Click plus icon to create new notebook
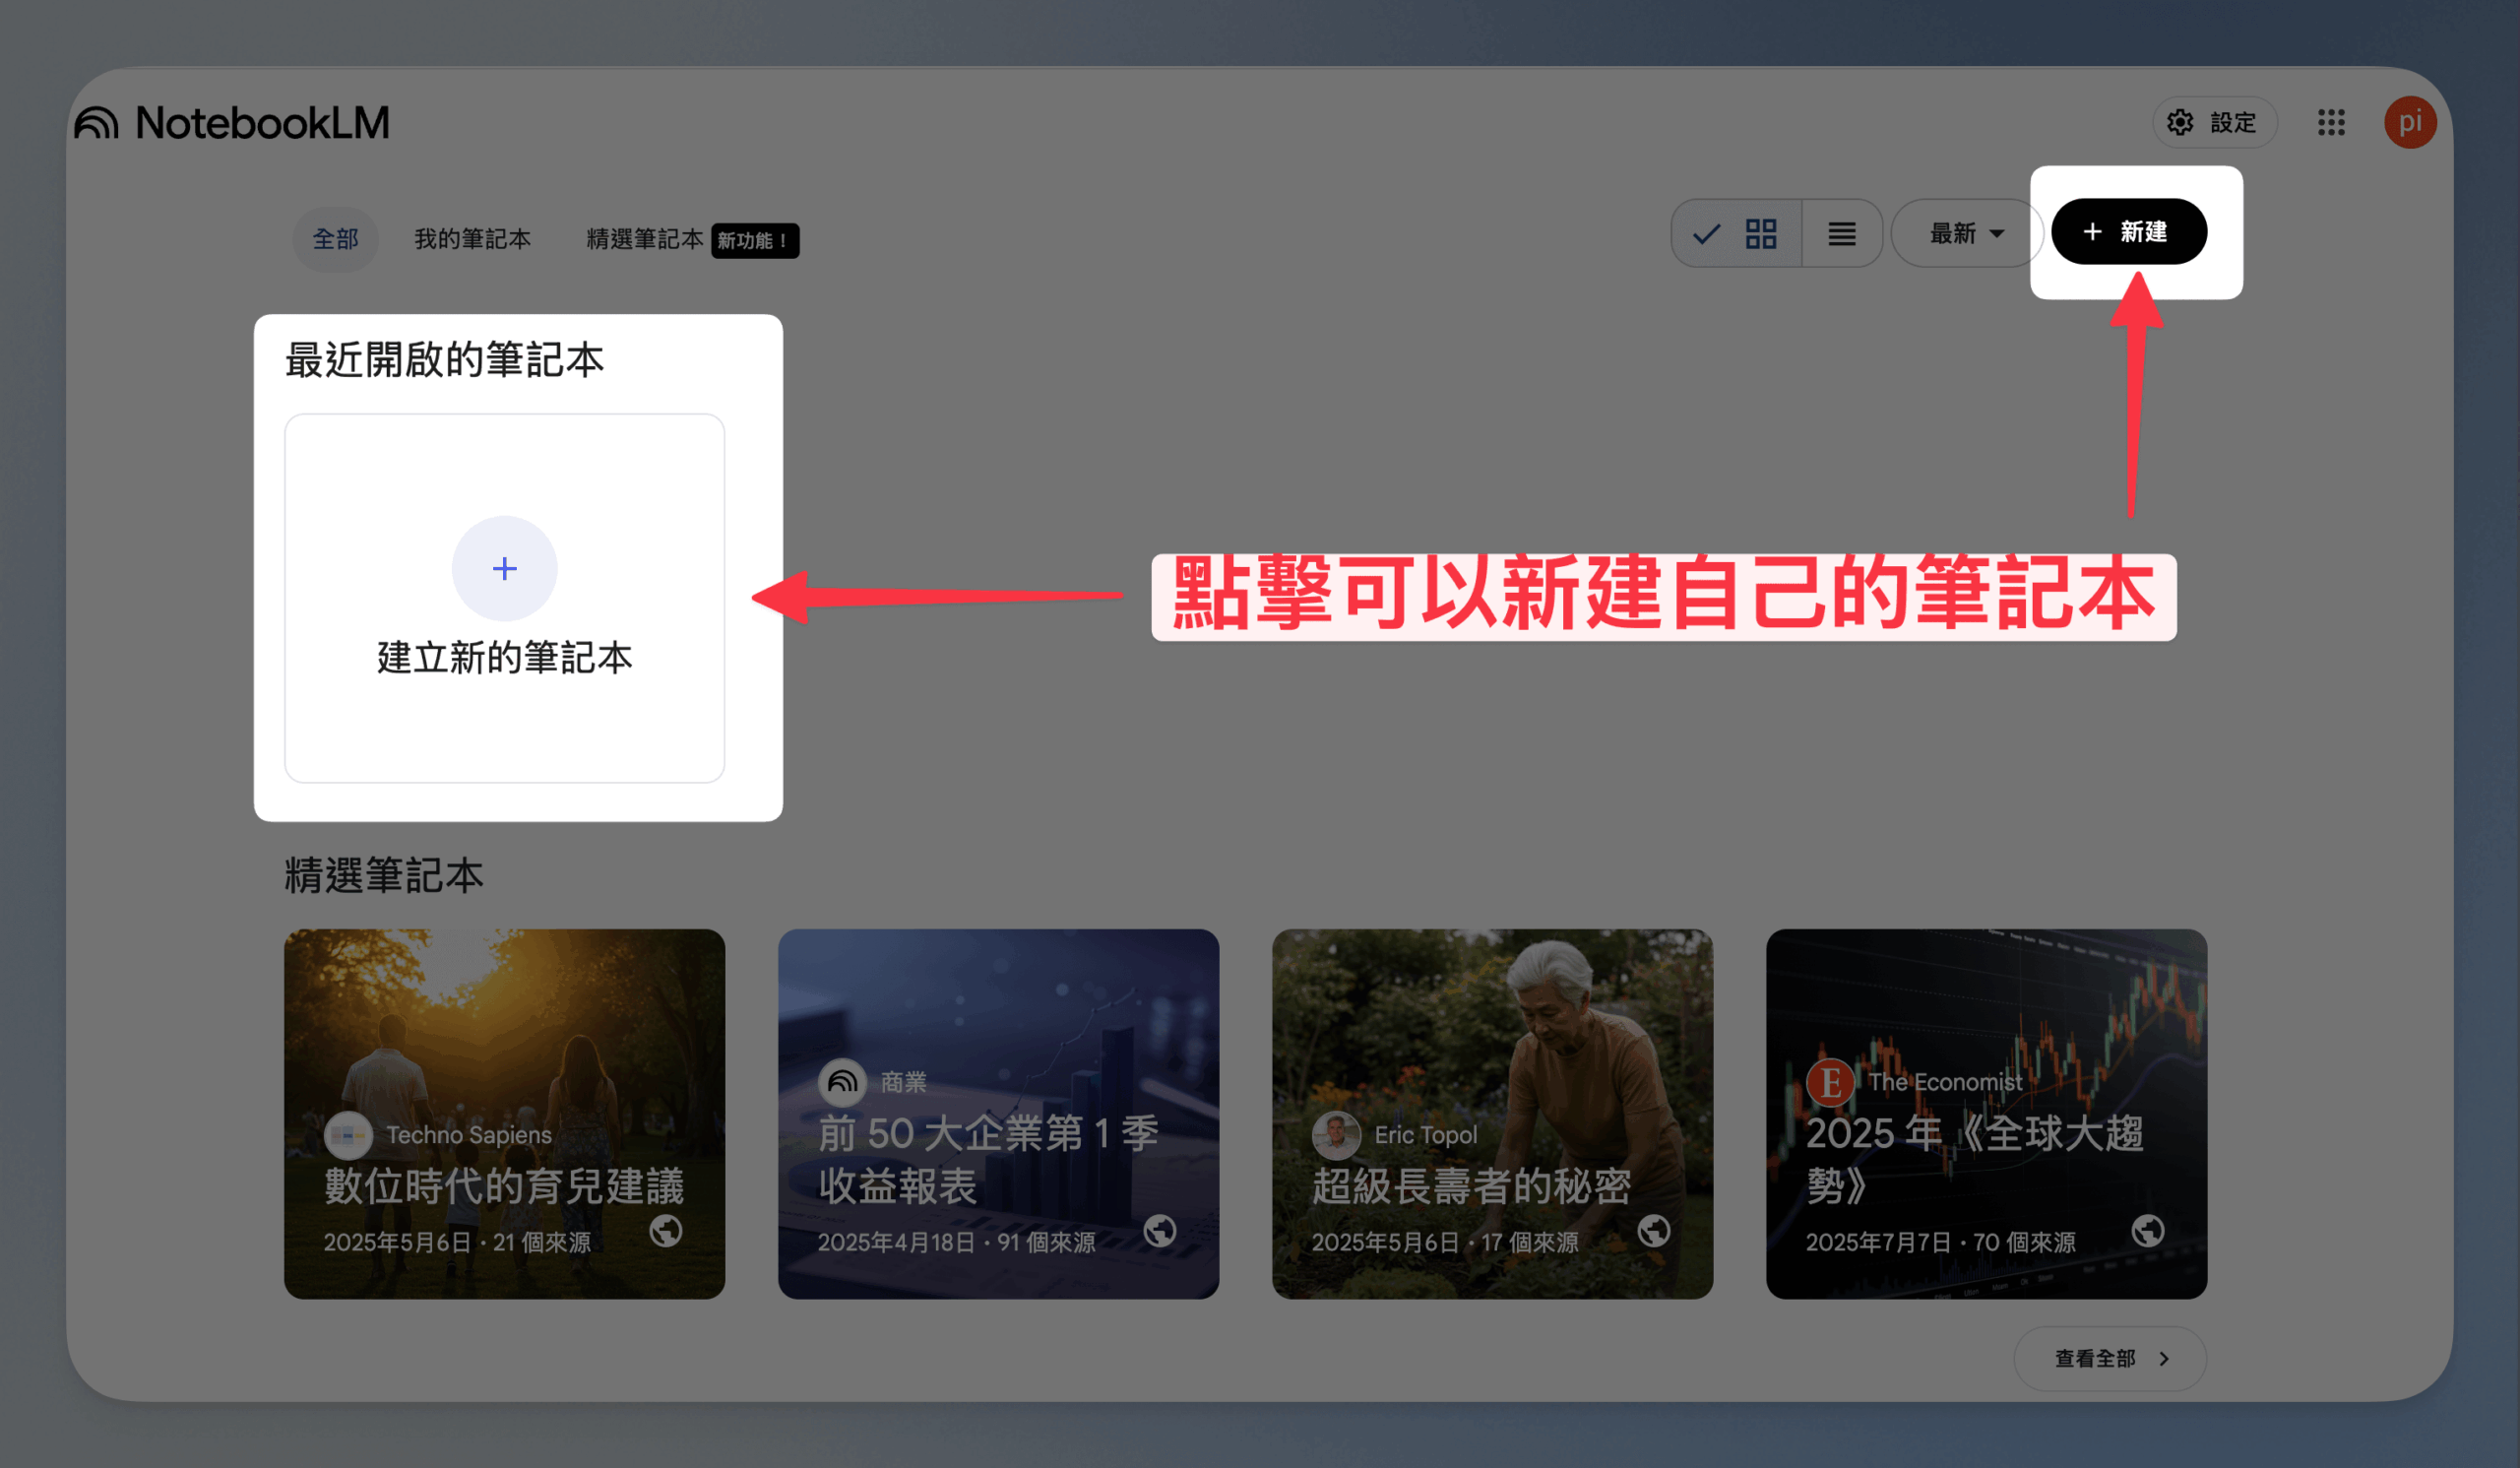The width and height of the screenshot is (2520, 1468). tap(505, 569)
